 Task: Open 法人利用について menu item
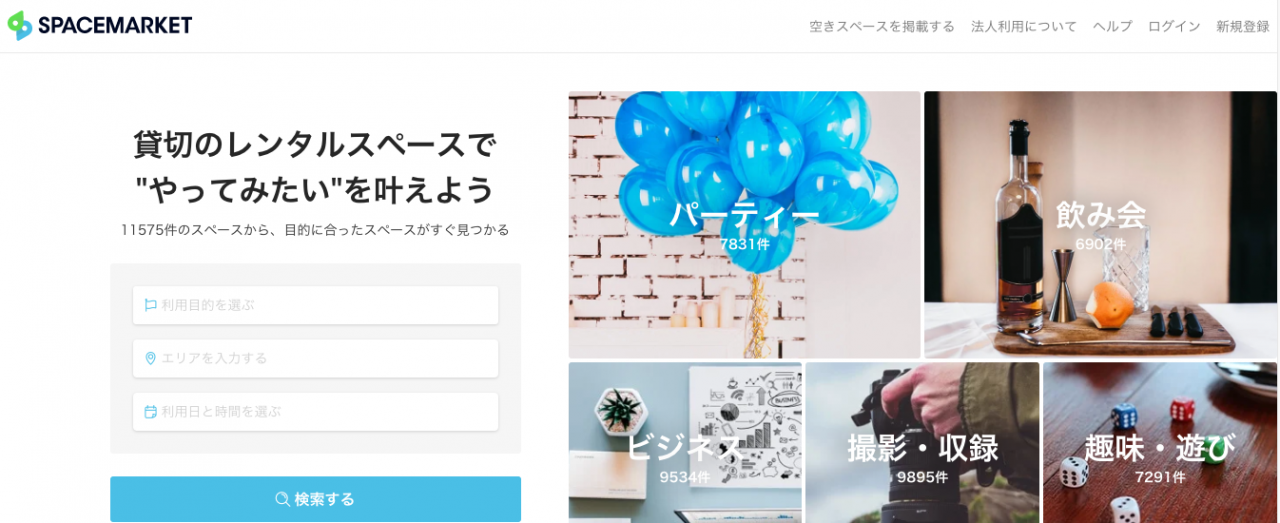tap(1024, 26)
